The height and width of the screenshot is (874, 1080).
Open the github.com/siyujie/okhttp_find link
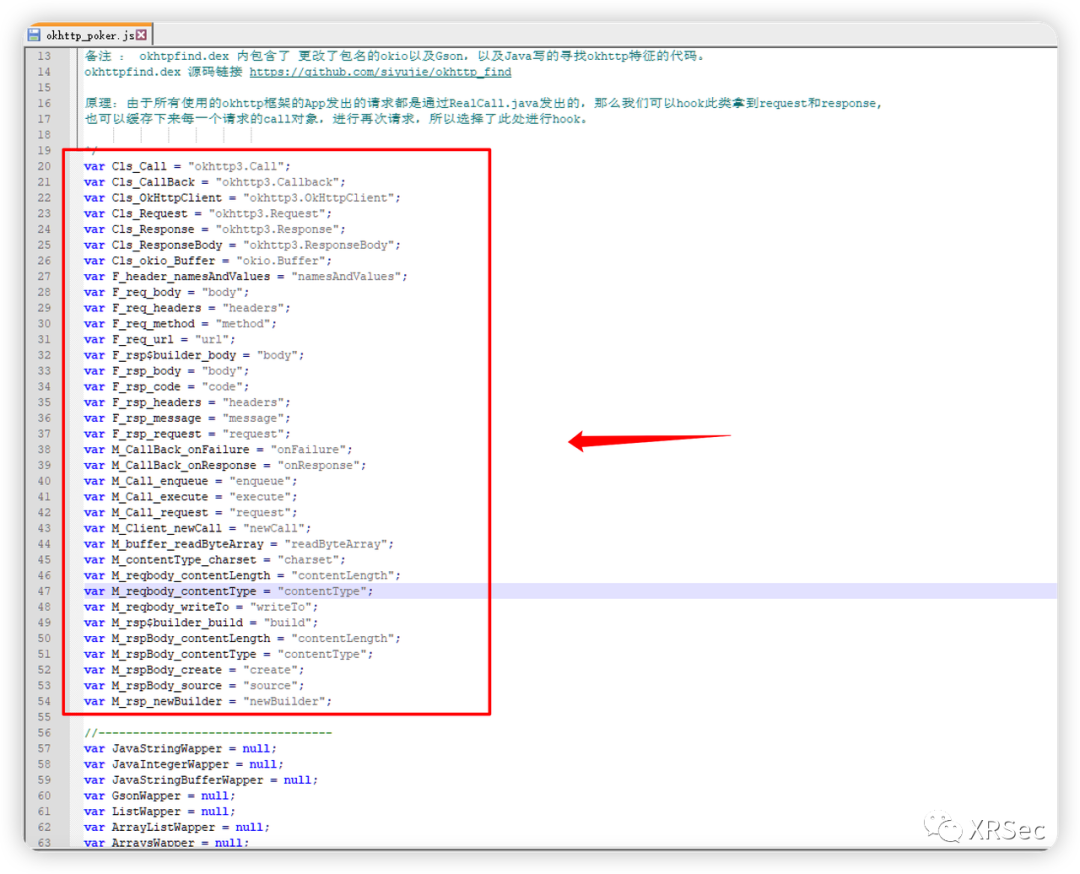coord(380,72)
